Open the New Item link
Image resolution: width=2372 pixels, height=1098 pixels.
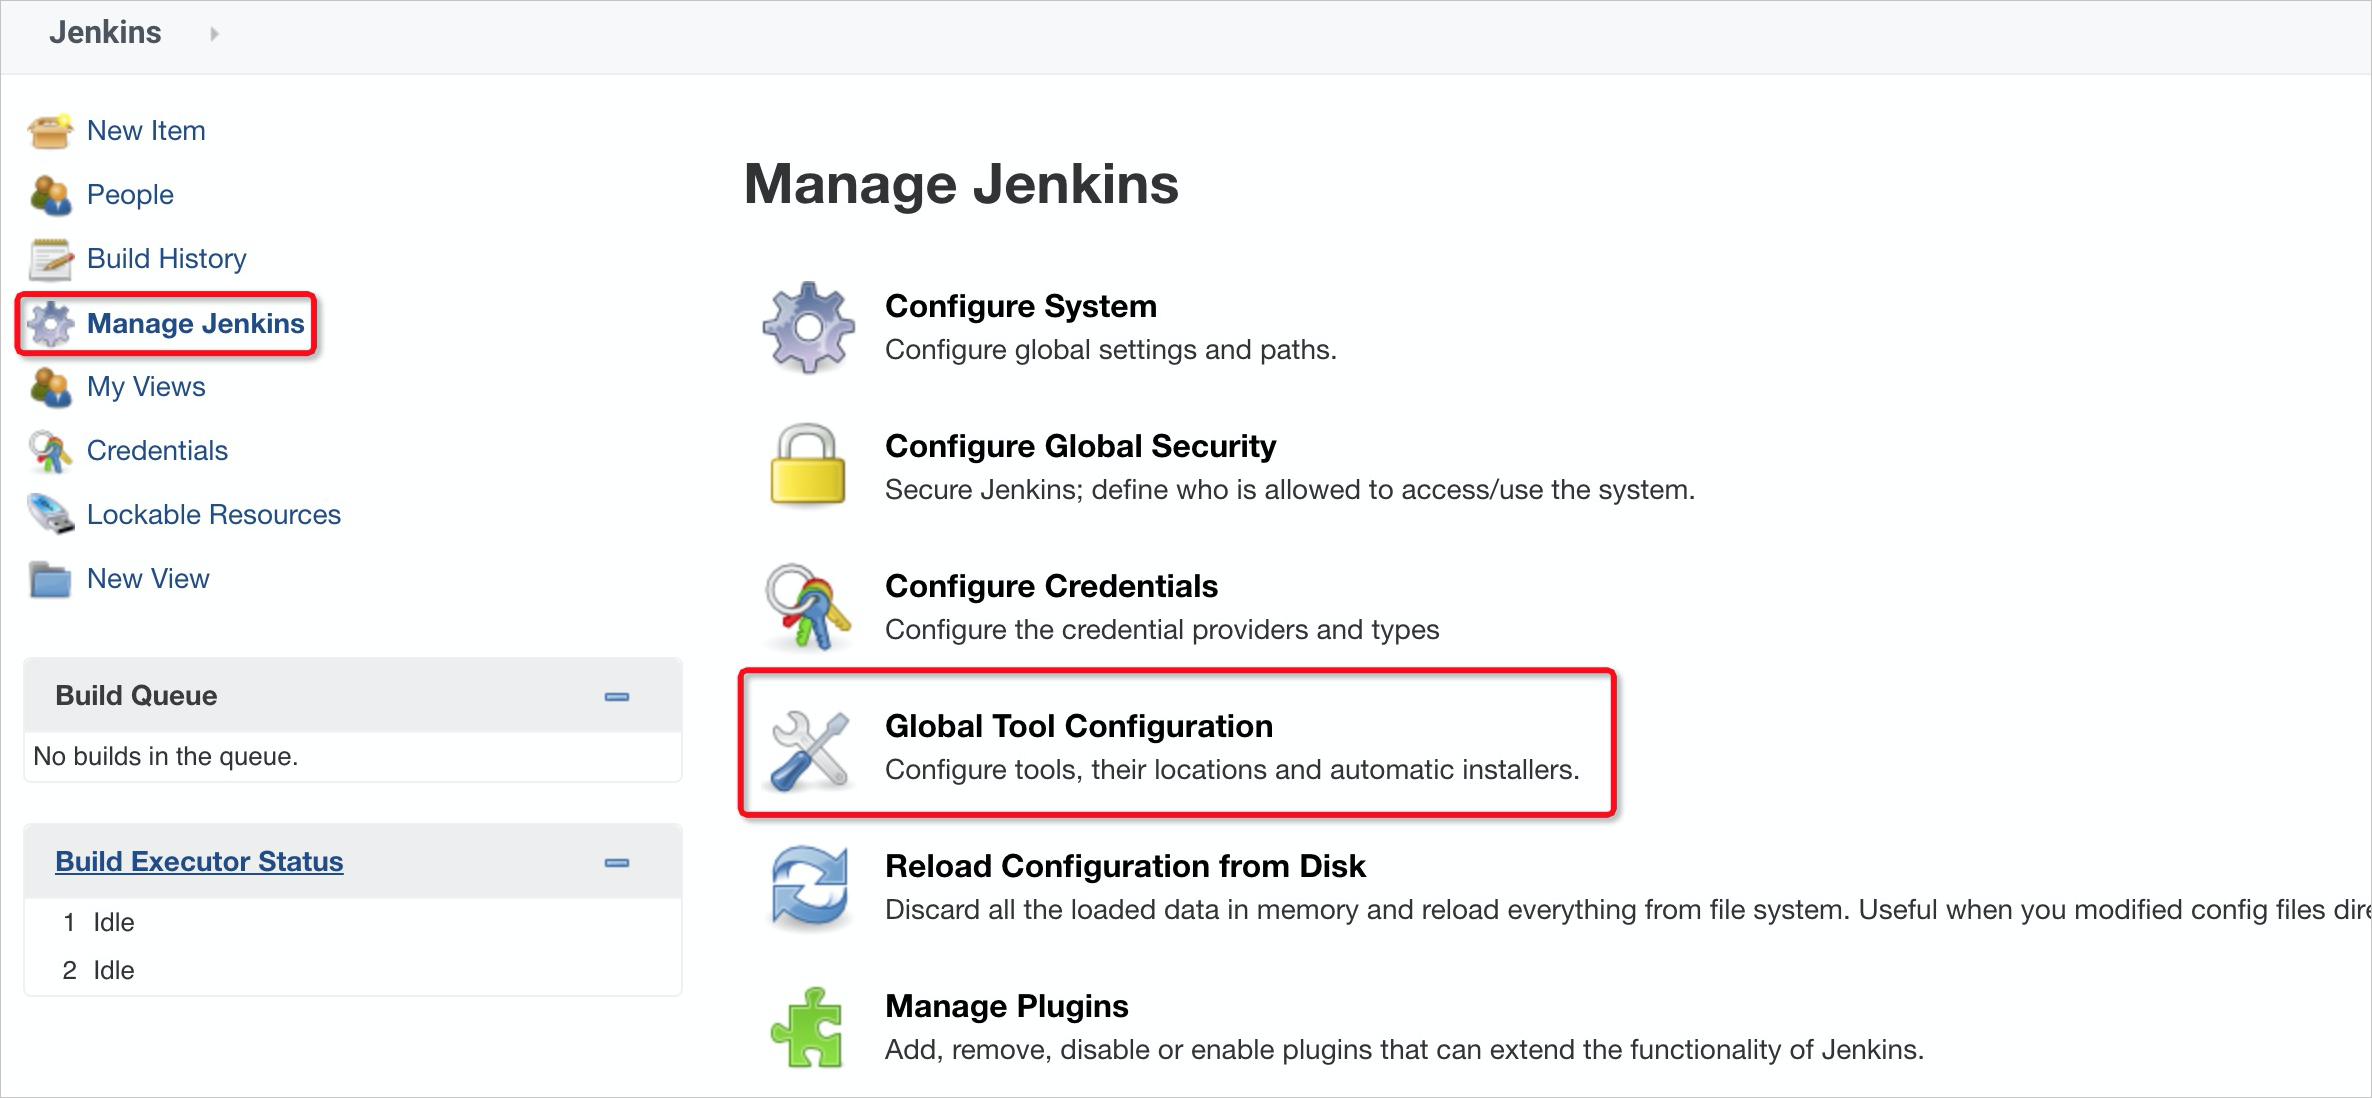coord(146,131)
